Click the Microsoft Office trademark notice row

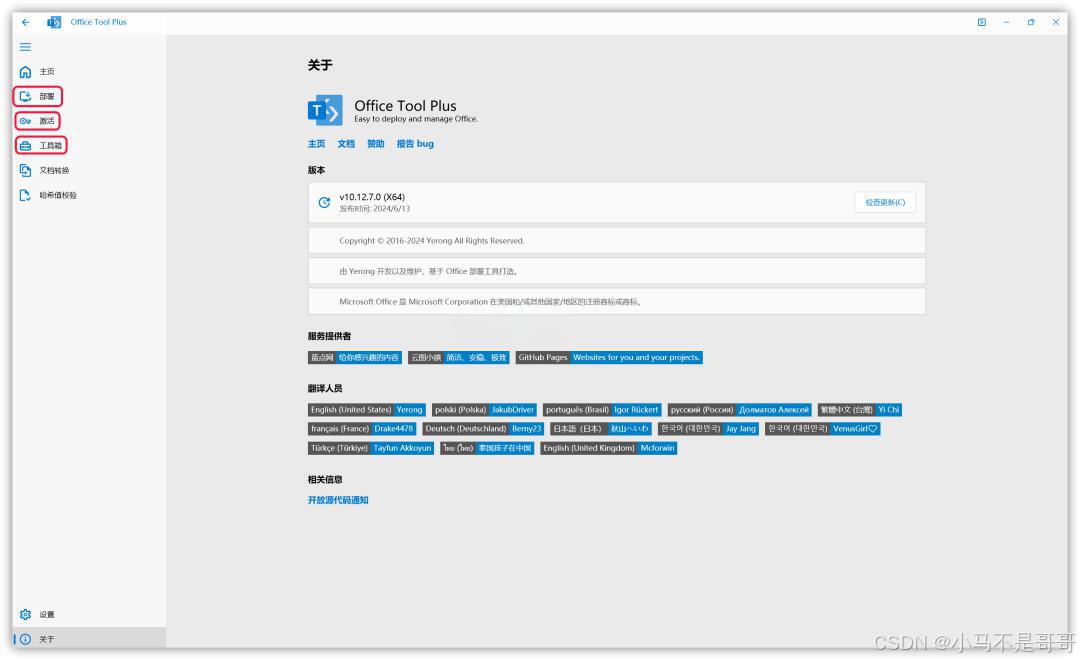617,302
